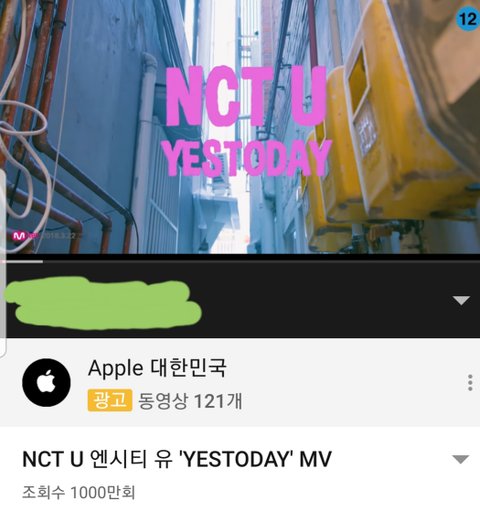Click the white played portion of progress bar

tap(22, 262)
